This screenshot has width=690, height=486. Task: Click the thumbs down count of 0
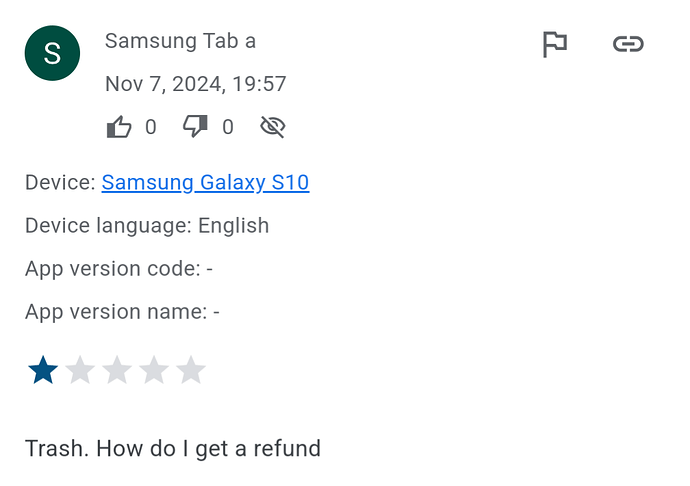point(228,127)
